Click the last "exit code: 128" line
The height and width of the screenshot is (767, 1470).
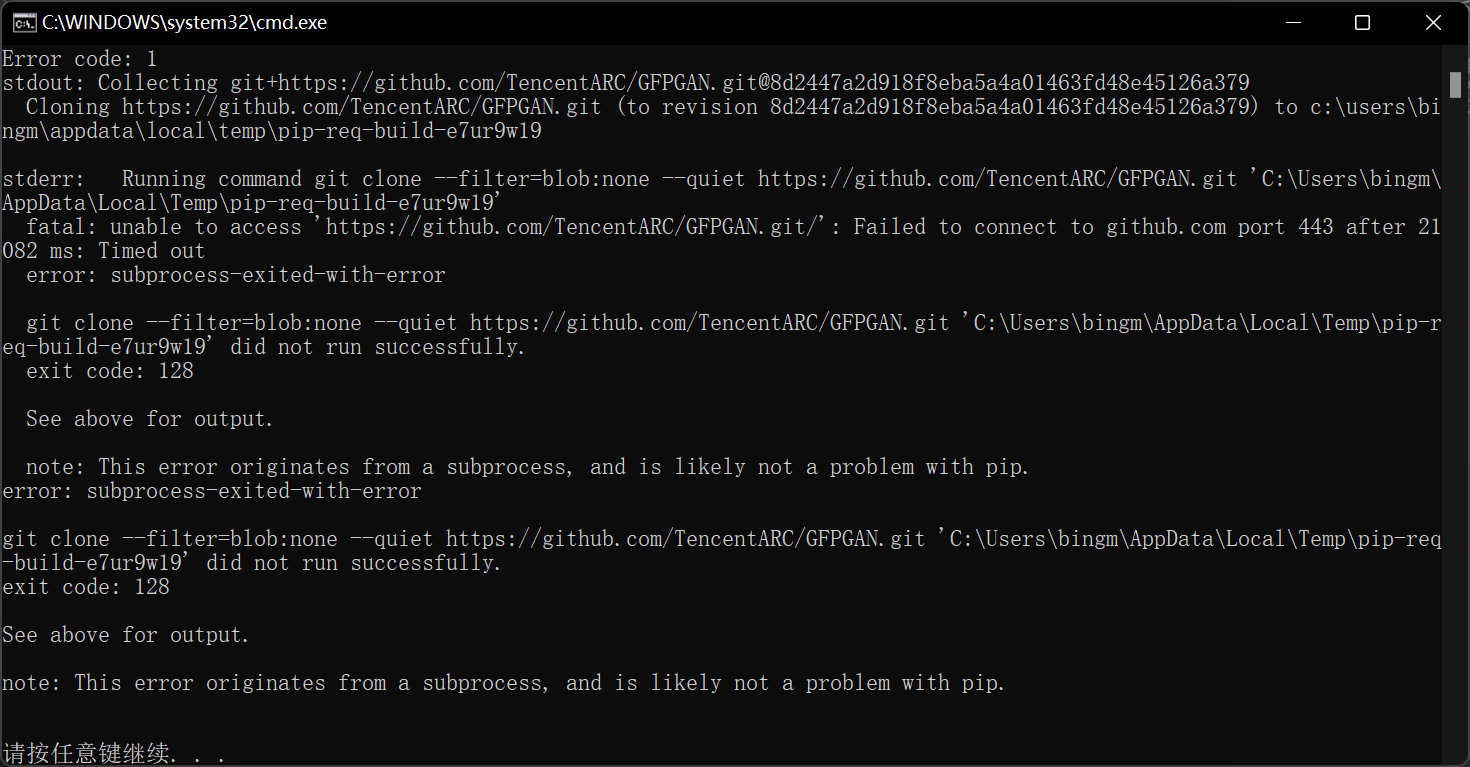[85, 587]
